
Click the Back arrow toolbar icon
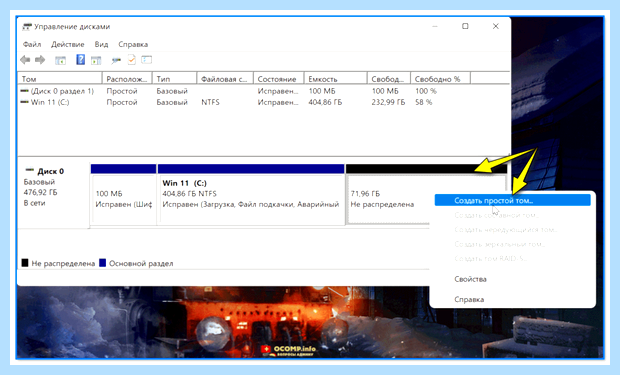point(25,60)
